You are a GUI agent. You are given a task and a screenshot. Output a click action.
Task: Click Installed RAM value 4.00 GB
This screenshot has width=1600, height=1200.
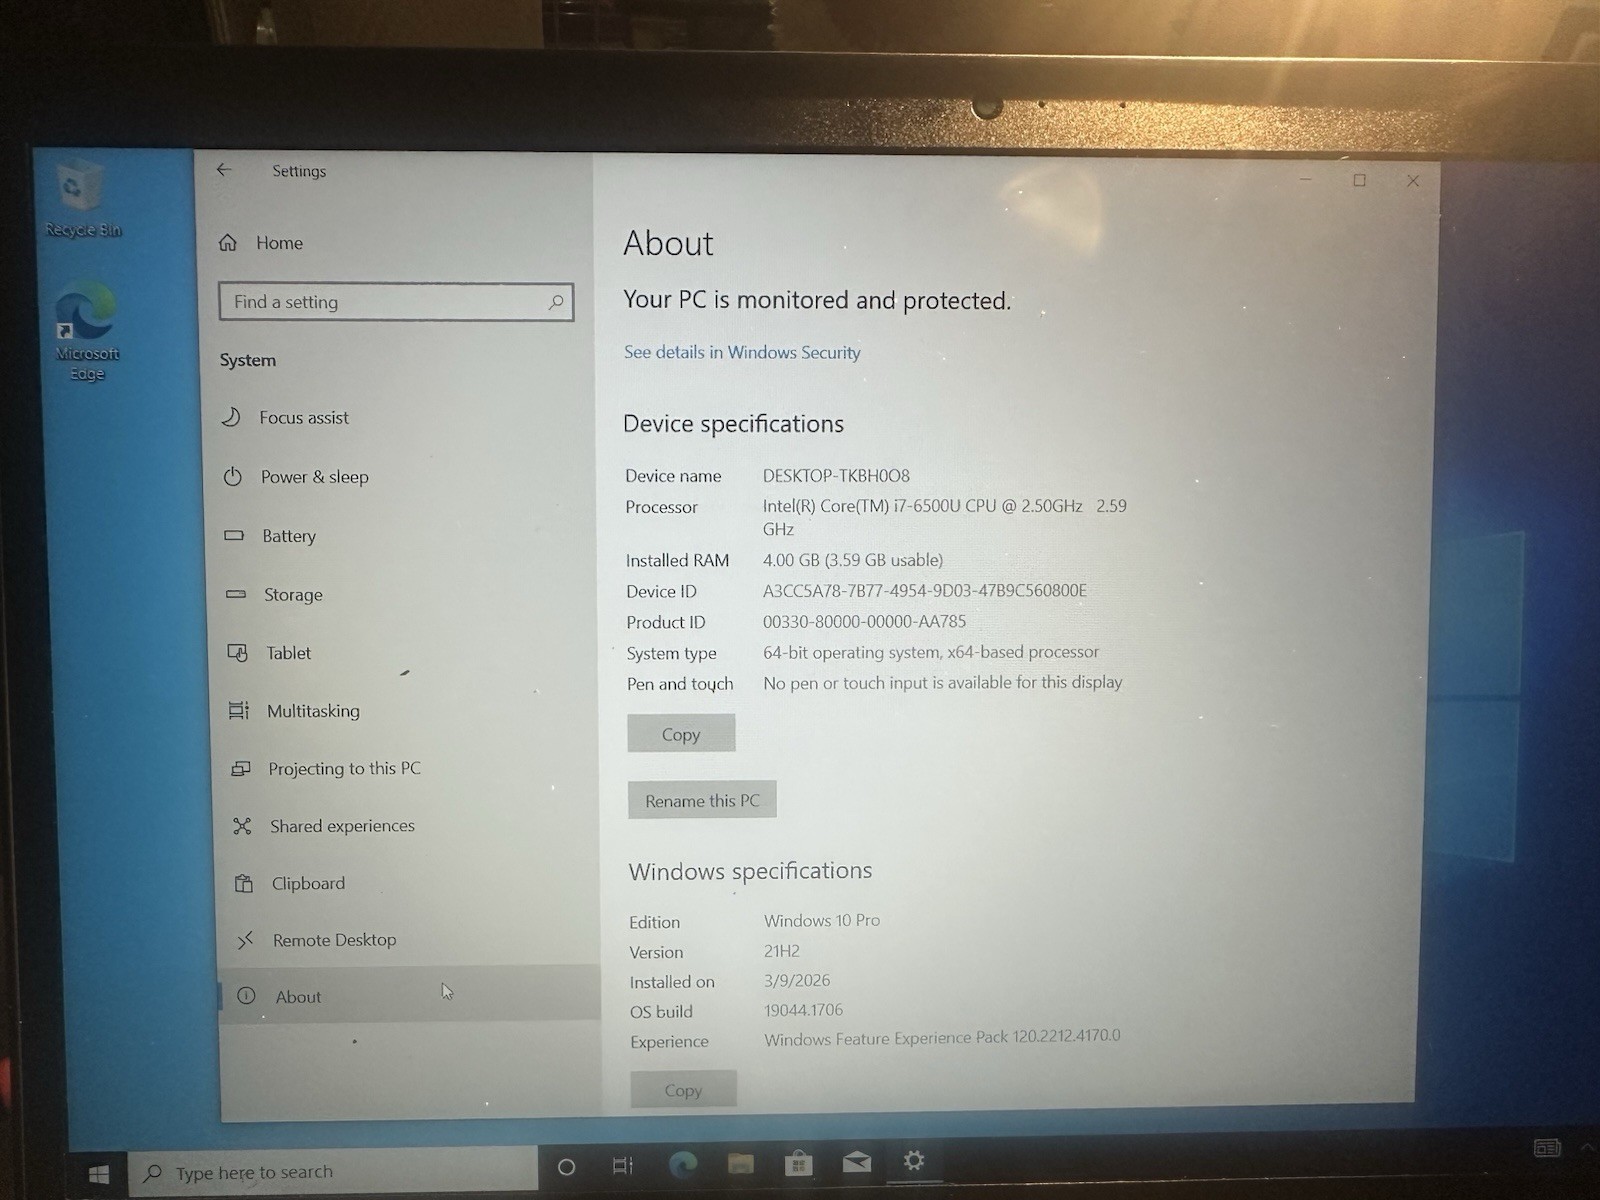coord(853,560)
